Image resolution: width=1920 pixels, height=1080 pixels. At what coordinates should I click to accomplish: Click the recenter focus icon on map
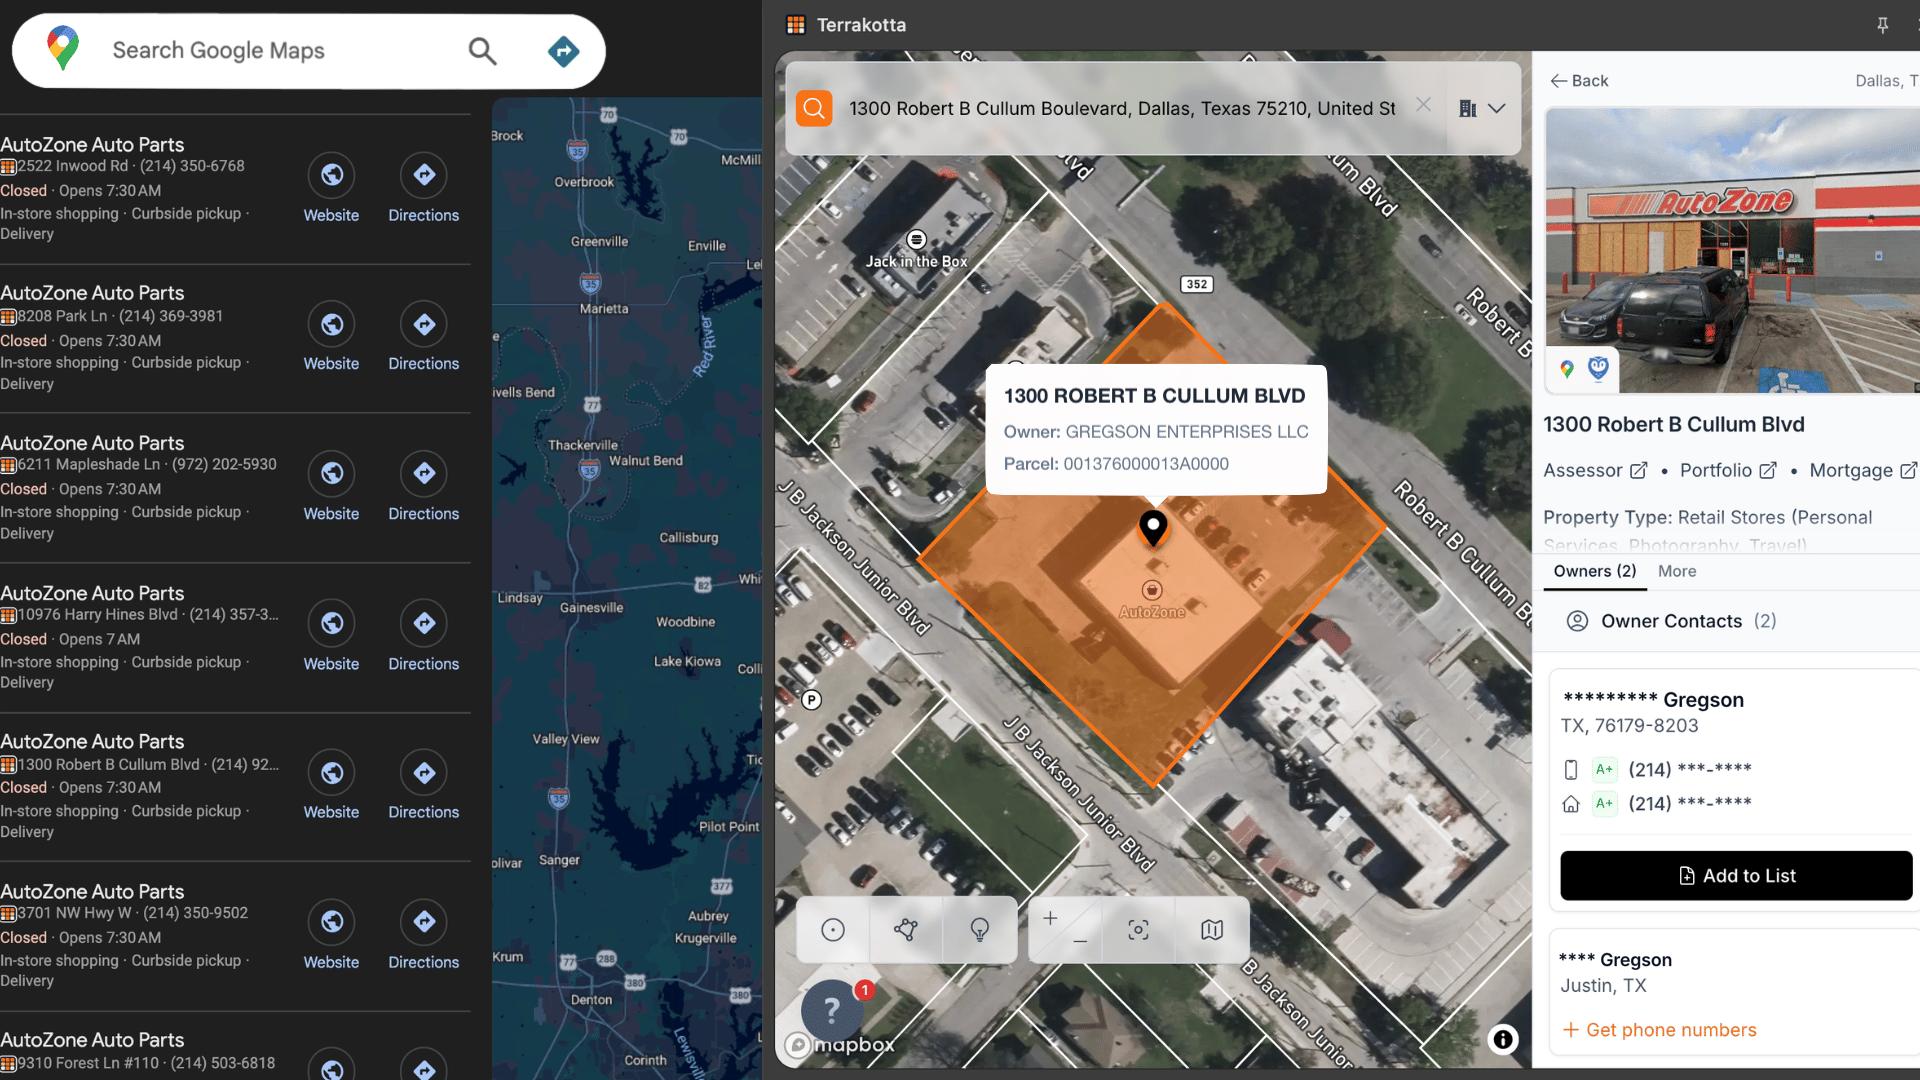tap(1138, 930)
